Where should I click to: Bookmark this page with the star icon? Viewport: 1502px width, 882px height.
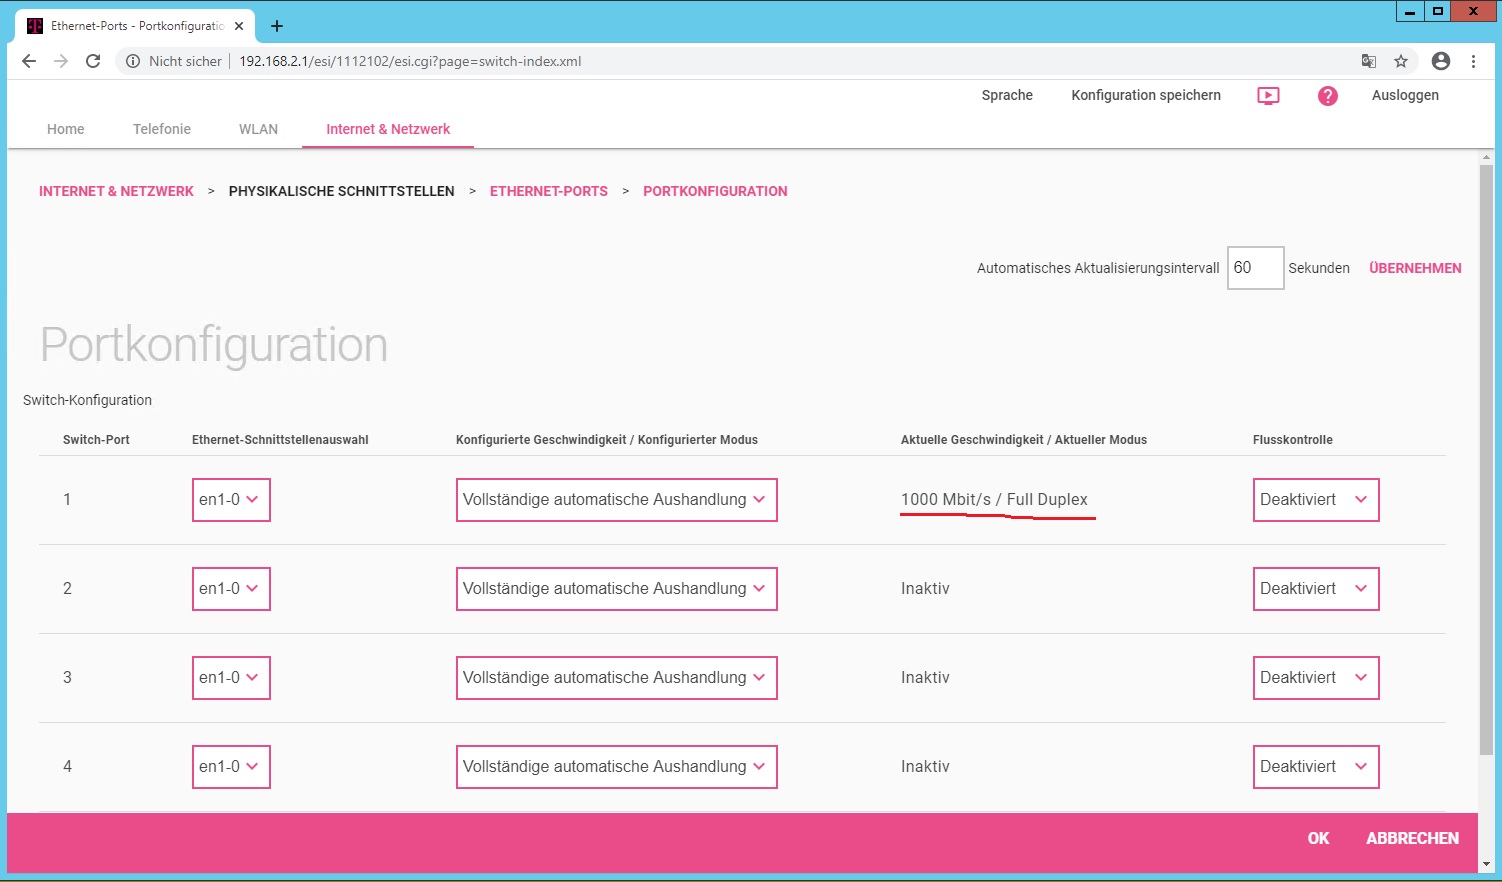1401,61
